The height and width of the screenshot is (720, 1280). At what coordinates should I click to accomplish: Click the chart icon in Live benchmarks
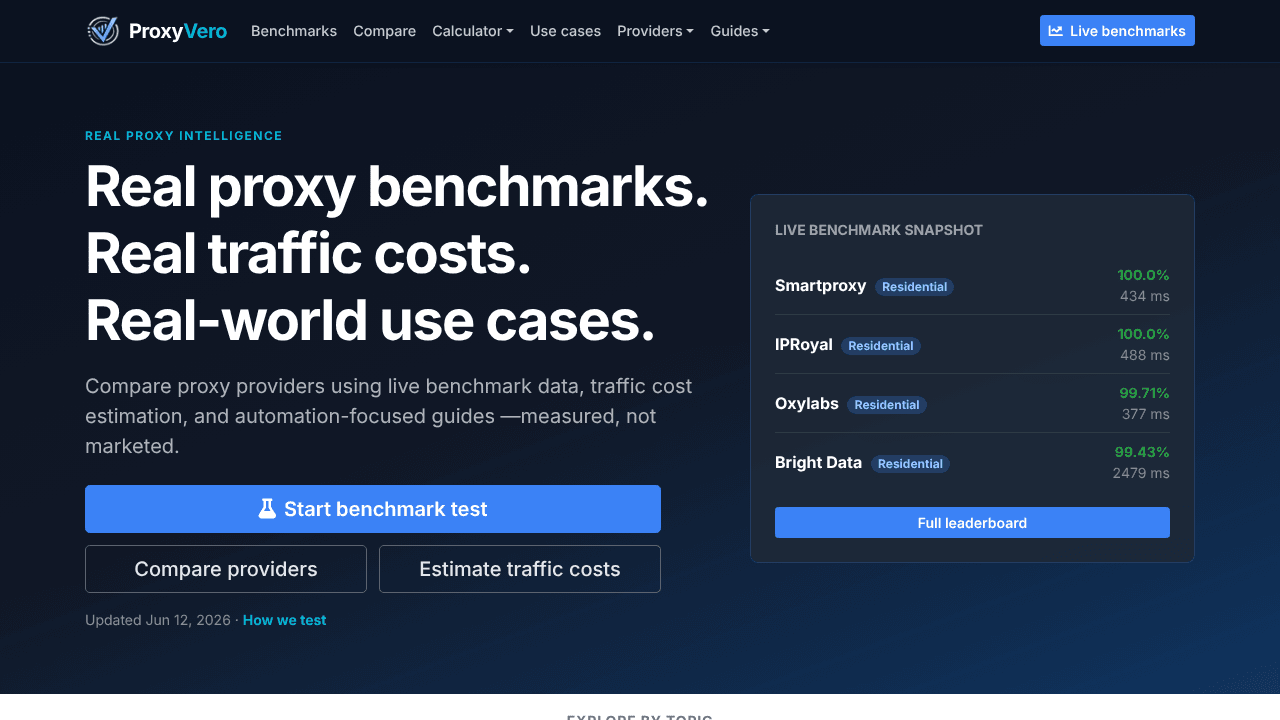pos(1056,31)
